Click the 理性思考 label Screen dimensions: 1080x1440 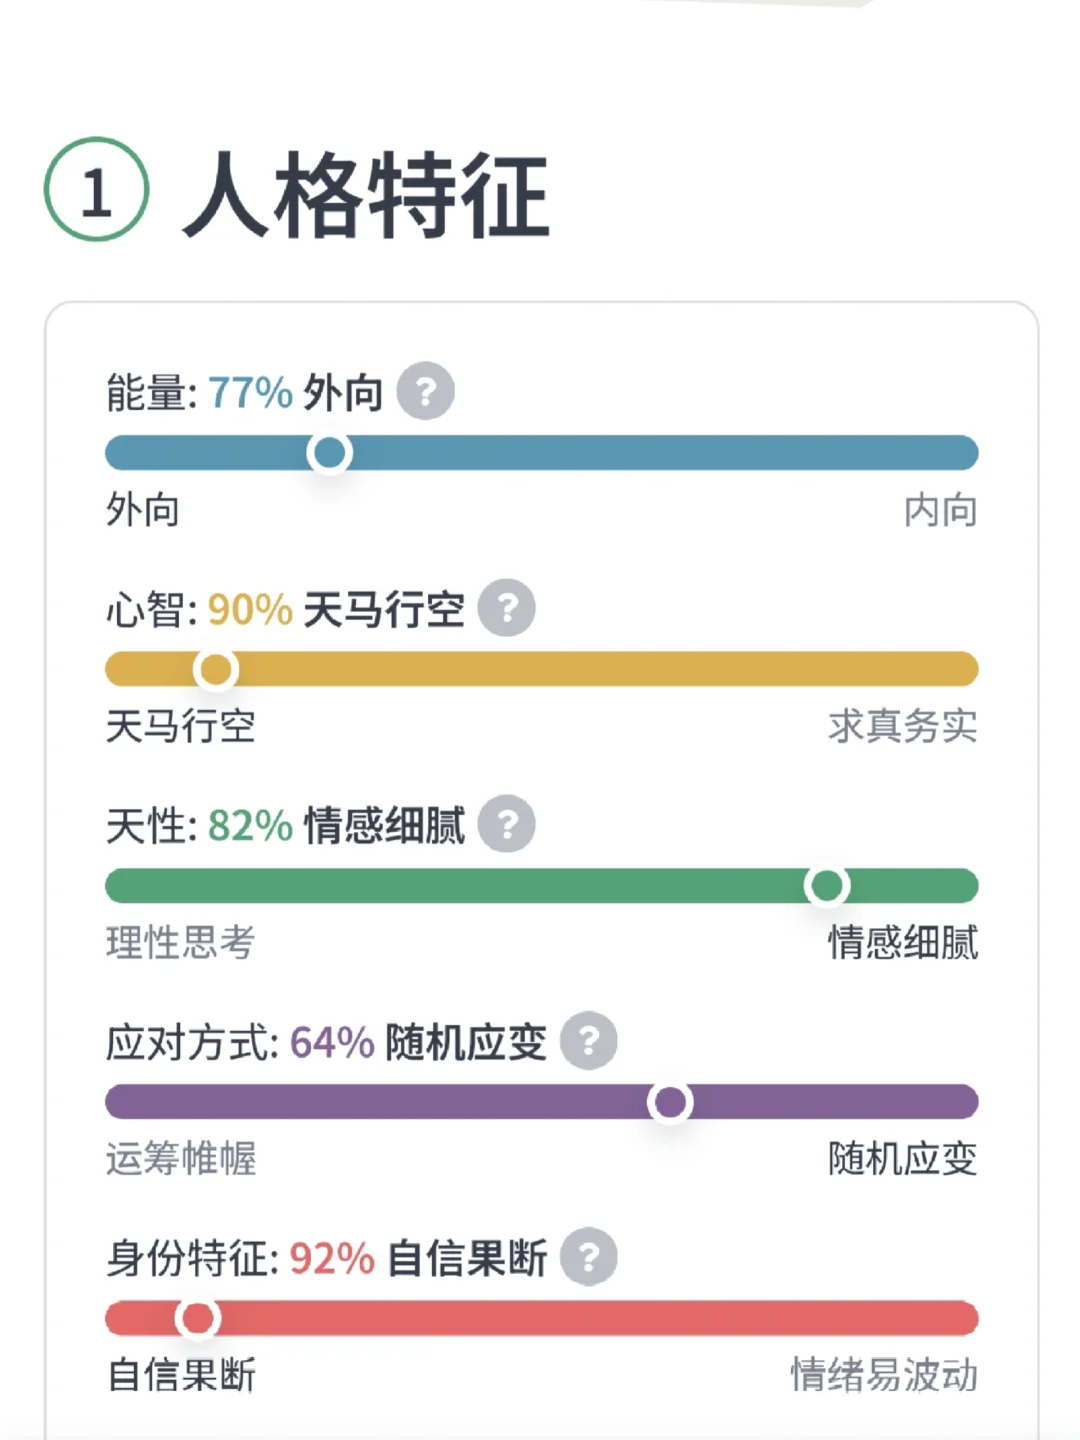[181, 942]
